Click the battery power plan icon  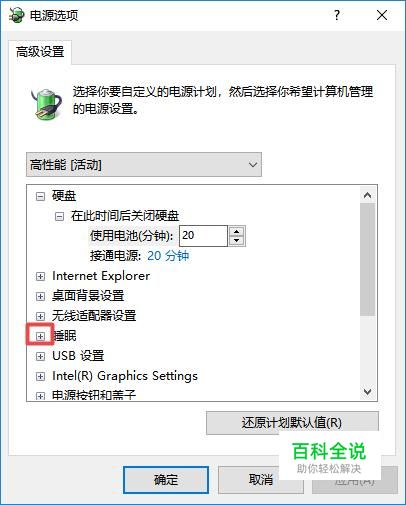[46, 104]
